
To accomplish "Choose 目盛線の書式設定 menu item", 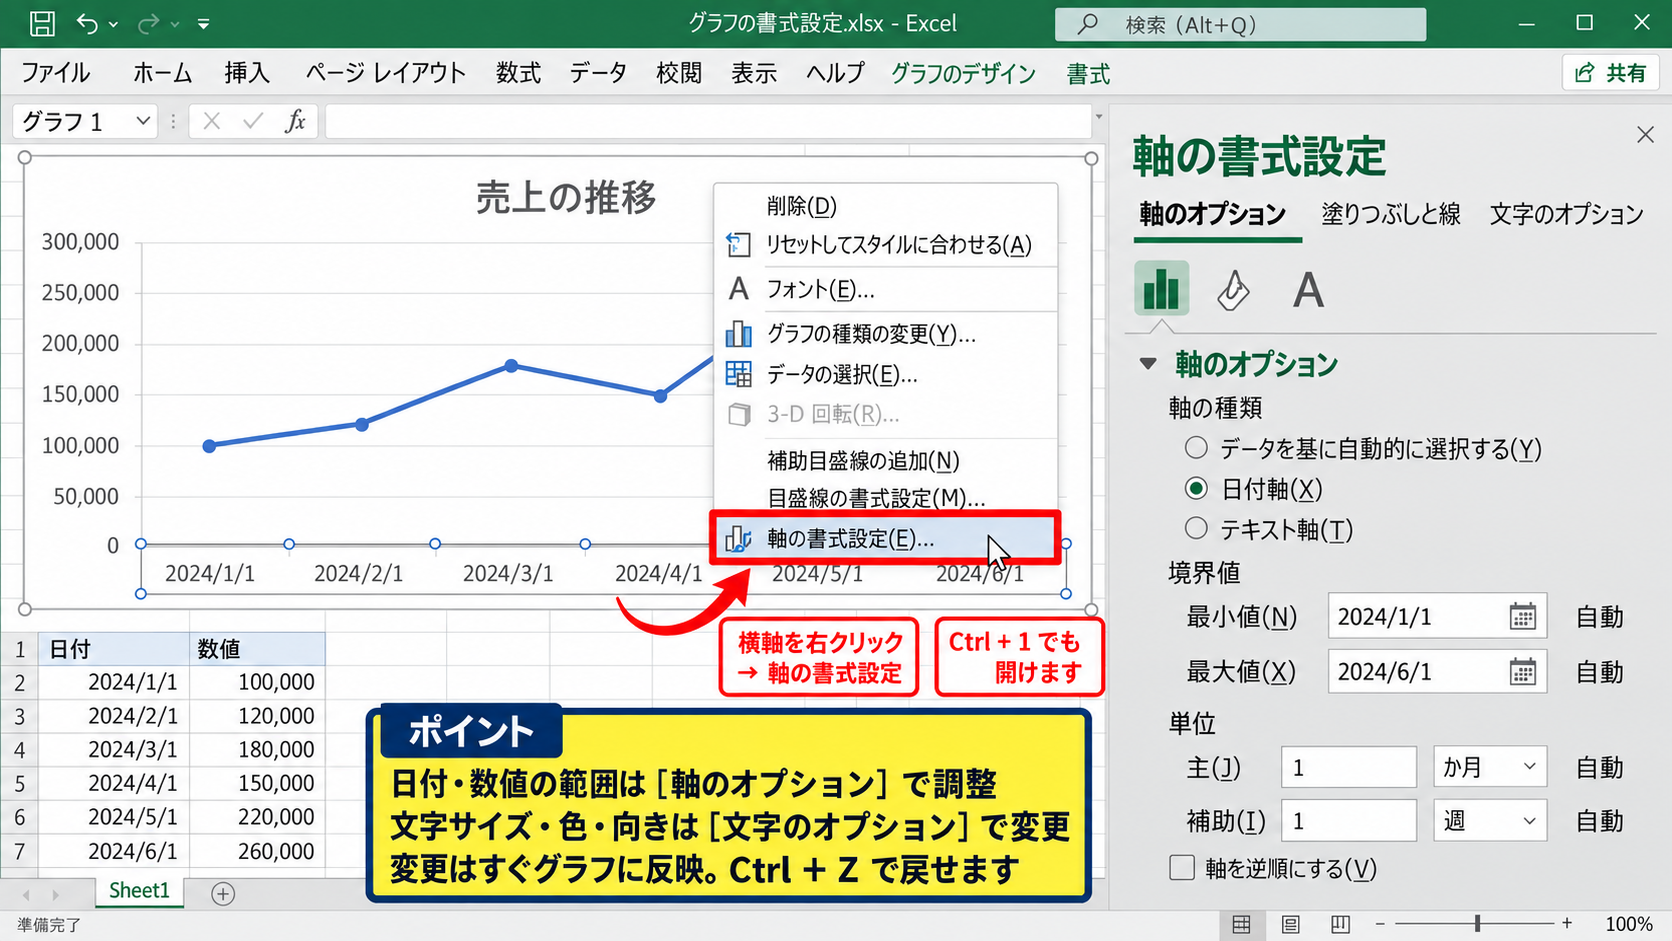I will click(885, 498).
